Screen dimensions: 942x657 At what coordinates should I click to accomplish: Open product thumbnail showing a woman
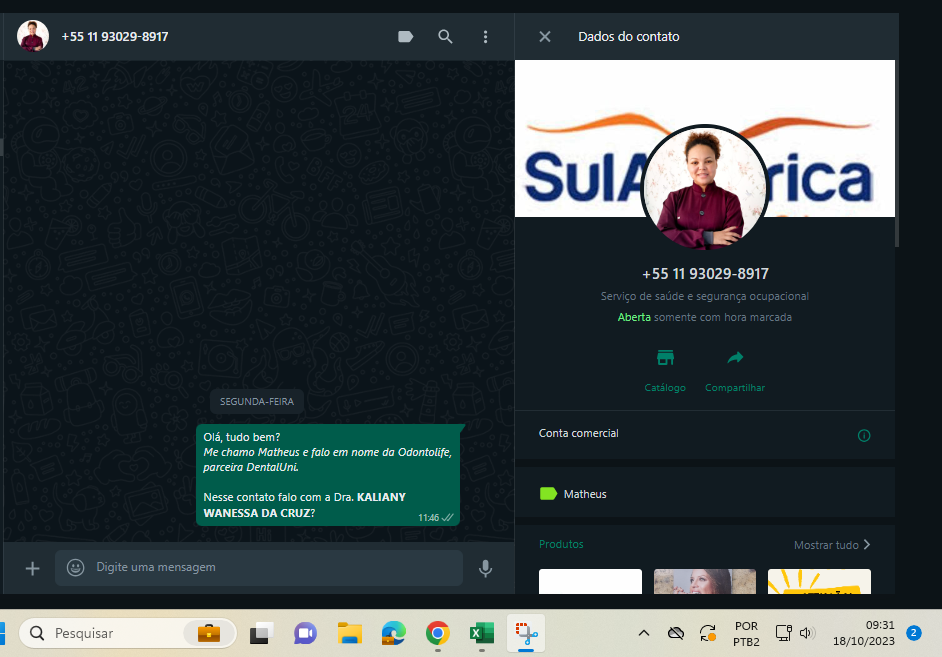[705, 581]
